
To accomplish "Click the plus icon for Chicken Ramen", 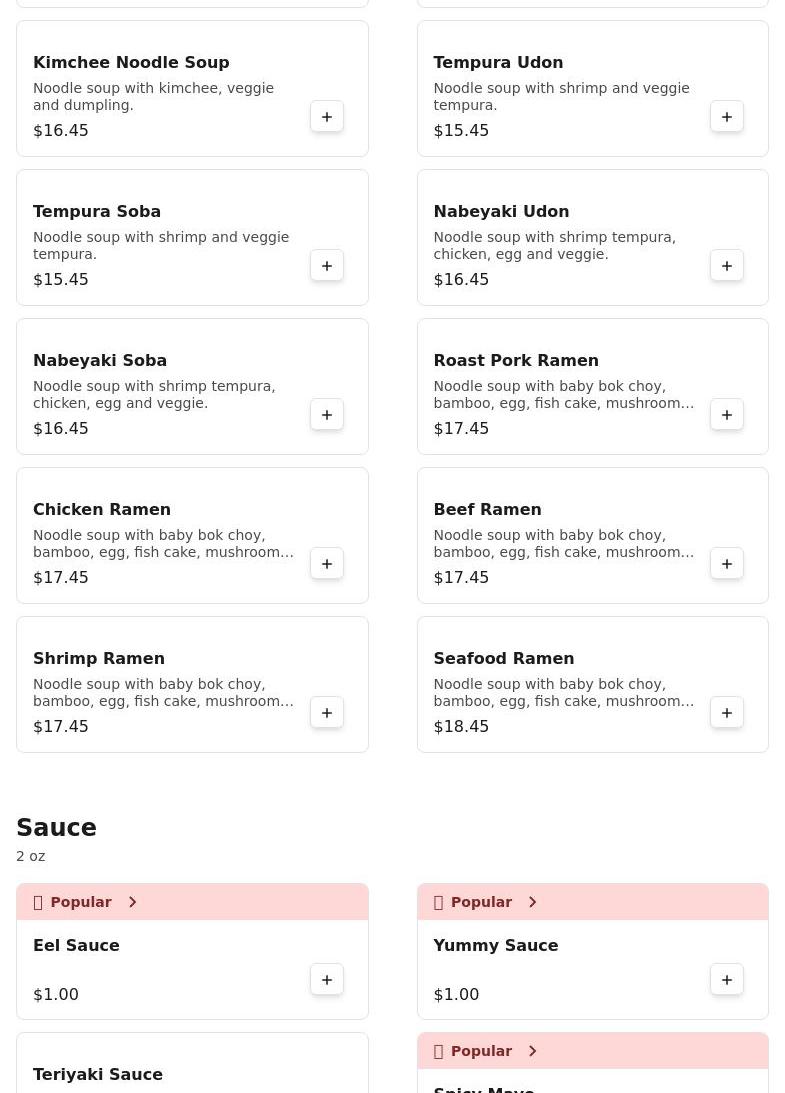I will click(327, 564).
